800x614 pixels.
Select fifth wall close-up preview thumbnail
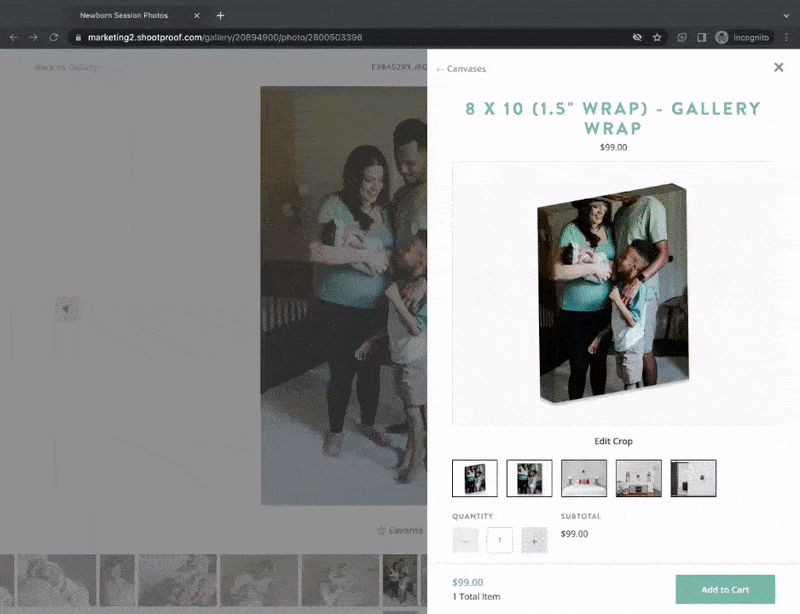pyautogui.click(x=693, y=478)
